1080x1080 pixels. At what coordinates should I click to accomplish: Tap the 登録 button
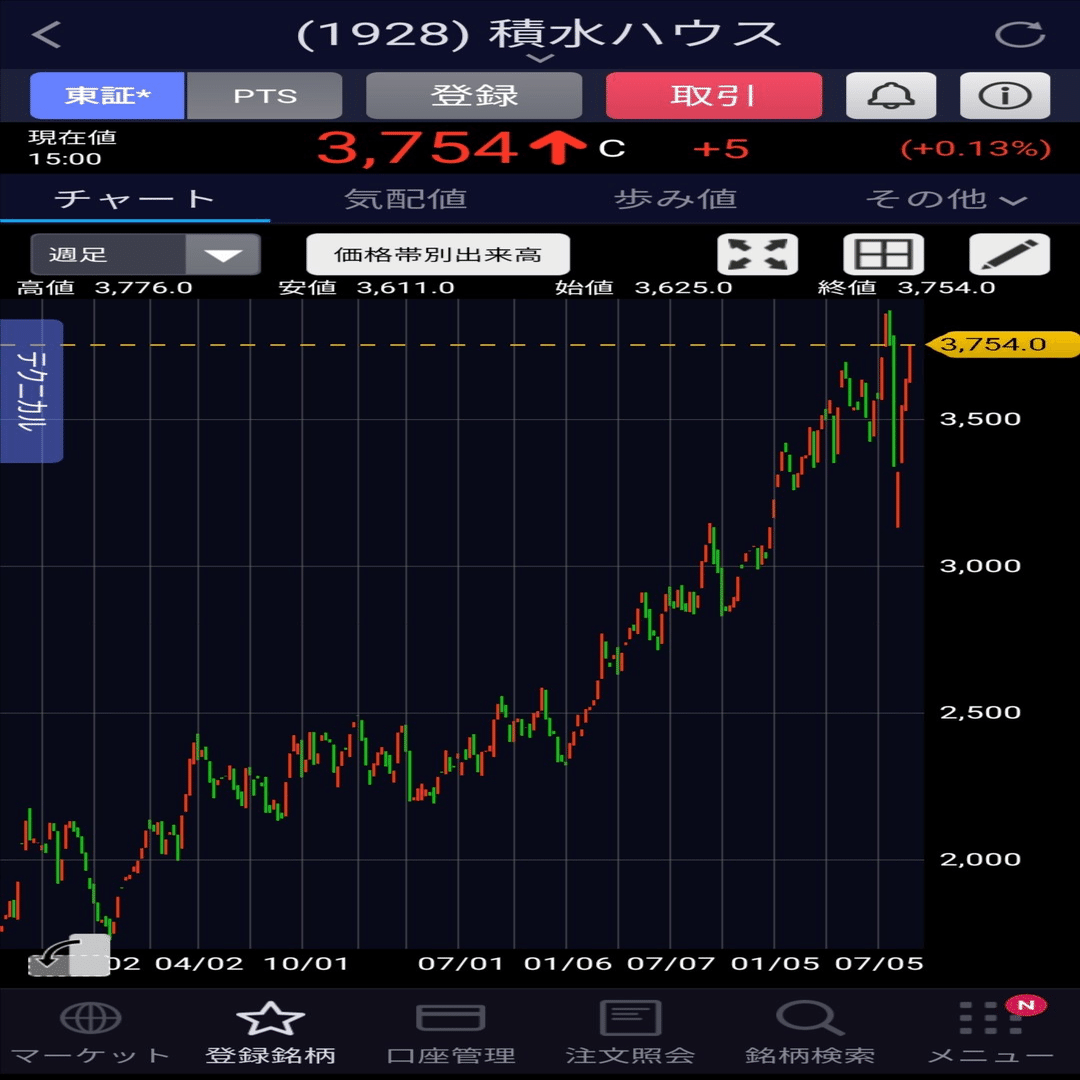[474, 96]
